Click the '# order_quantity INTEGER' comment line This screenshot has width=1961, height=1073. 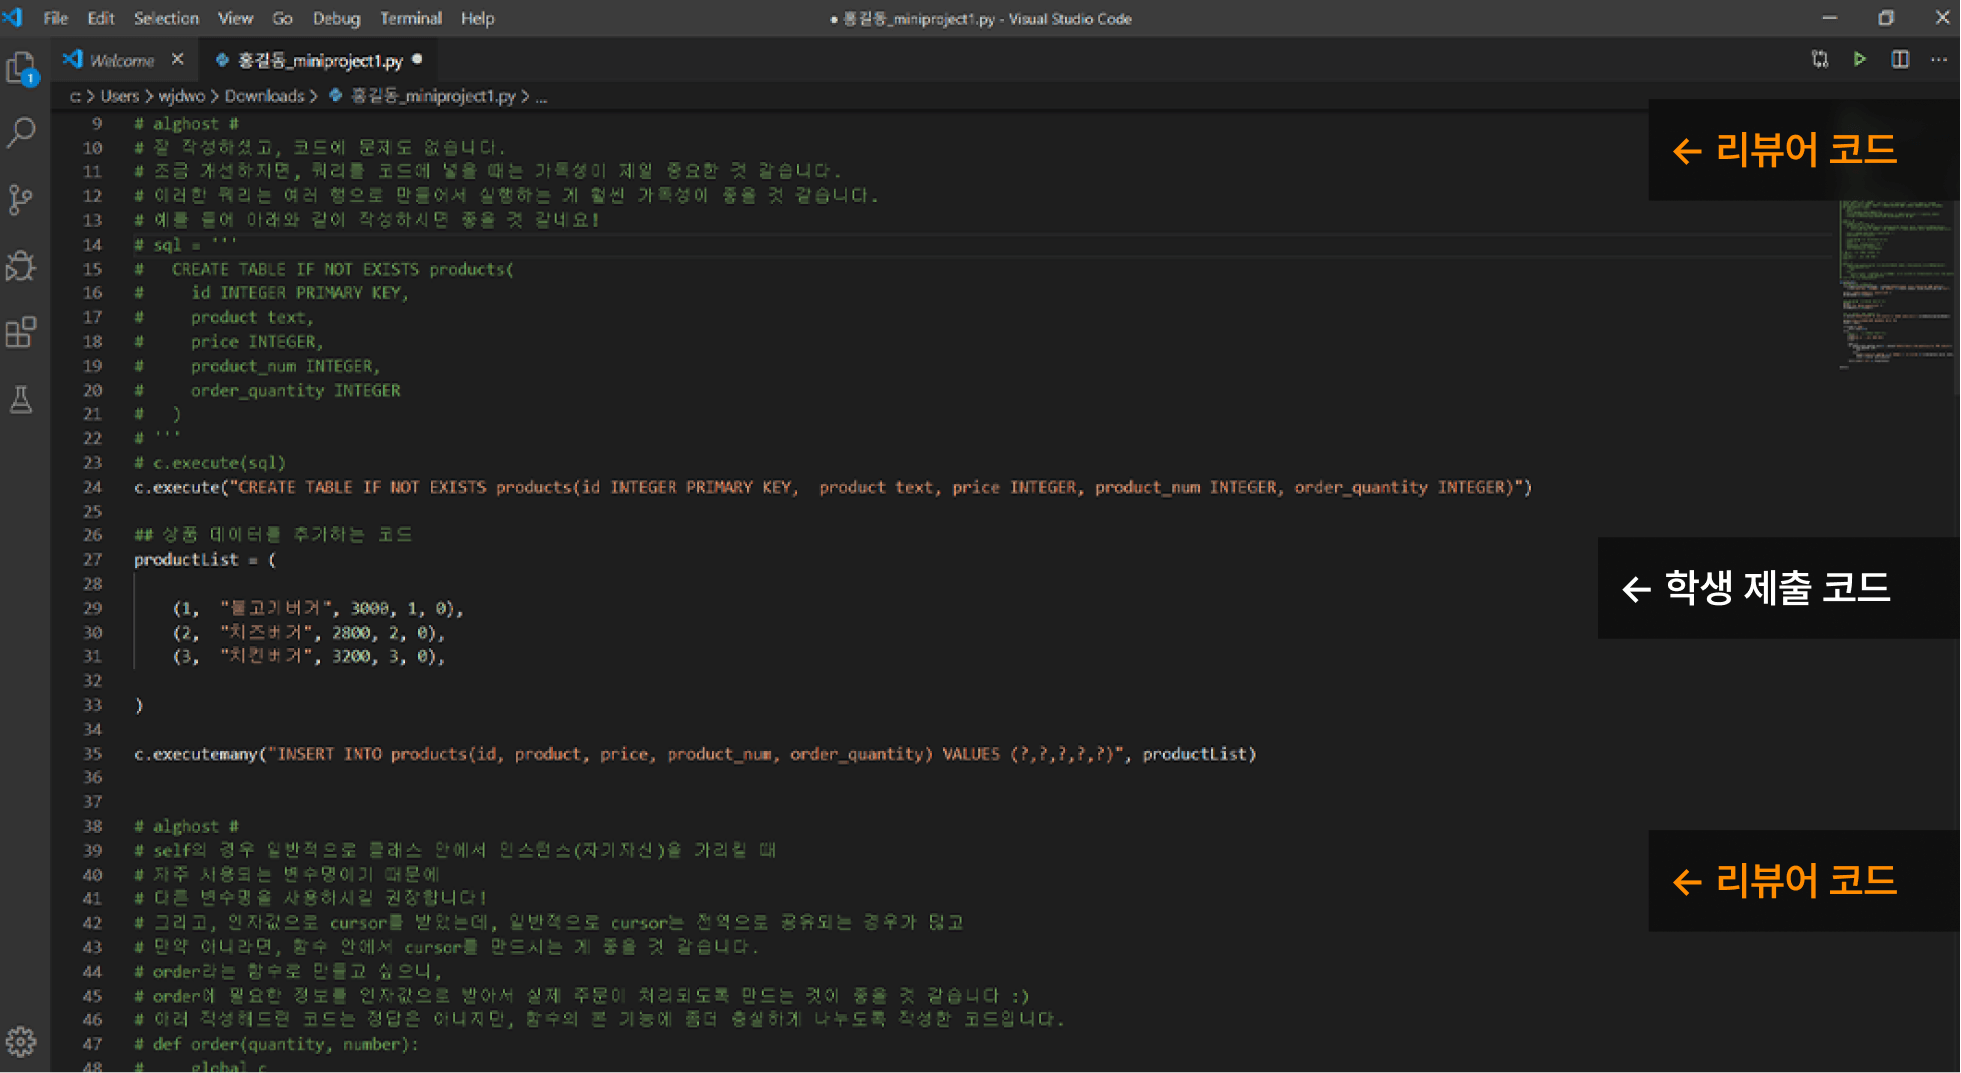(267, 390)
